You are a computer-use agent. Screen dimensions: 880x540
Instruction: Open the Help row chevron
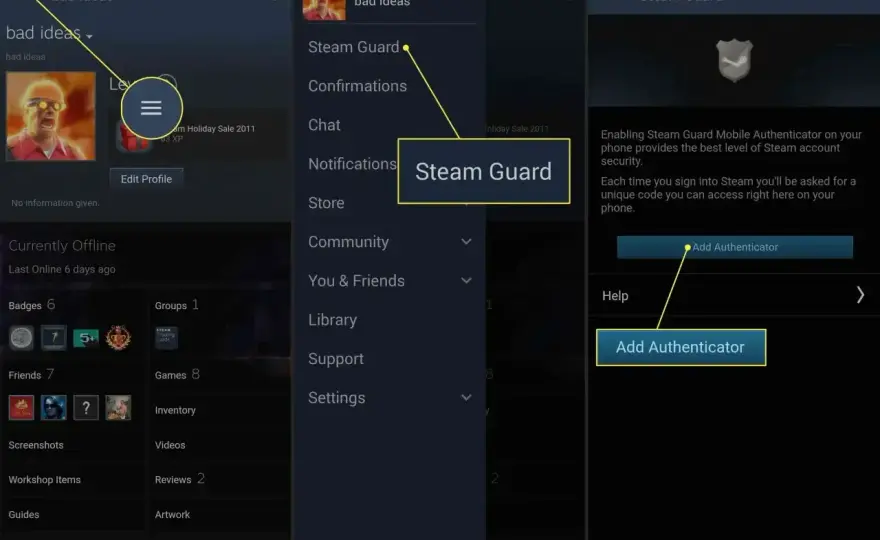pos(860,295)
